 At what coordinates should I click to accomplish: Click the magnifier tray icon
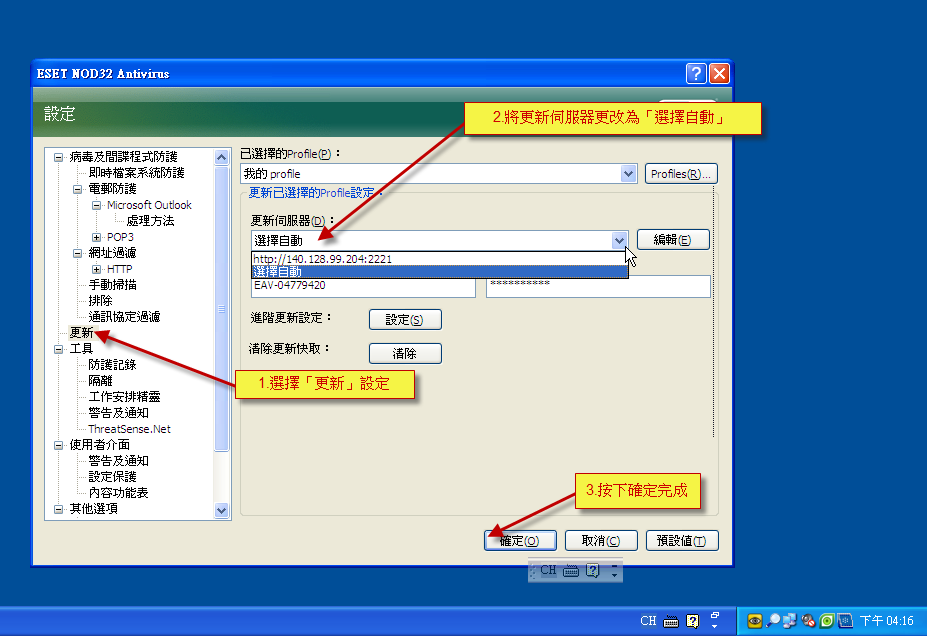point(772,621)
